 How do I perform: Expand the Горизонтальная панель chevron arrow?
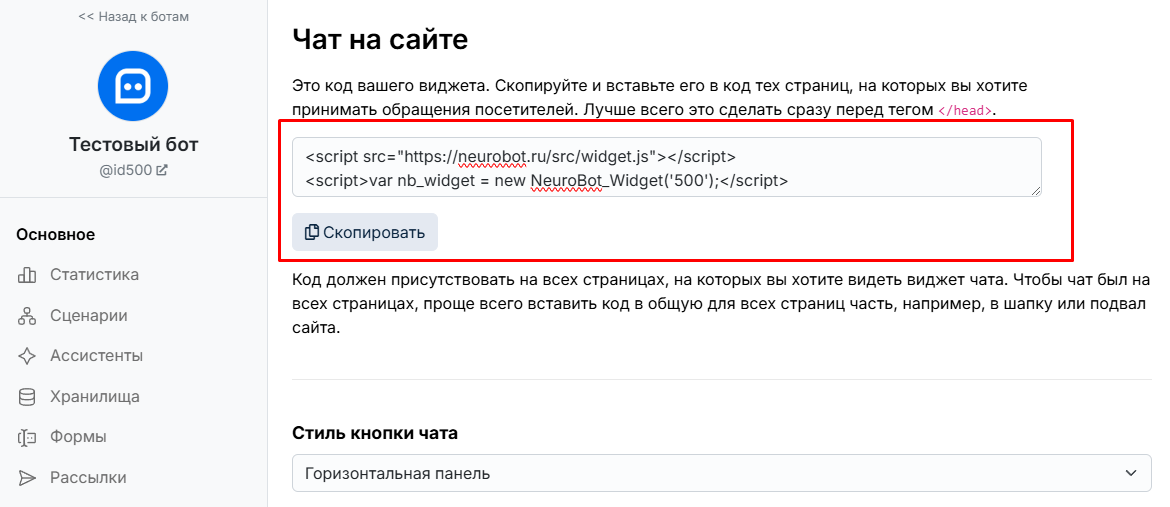tap(1132, 473)
